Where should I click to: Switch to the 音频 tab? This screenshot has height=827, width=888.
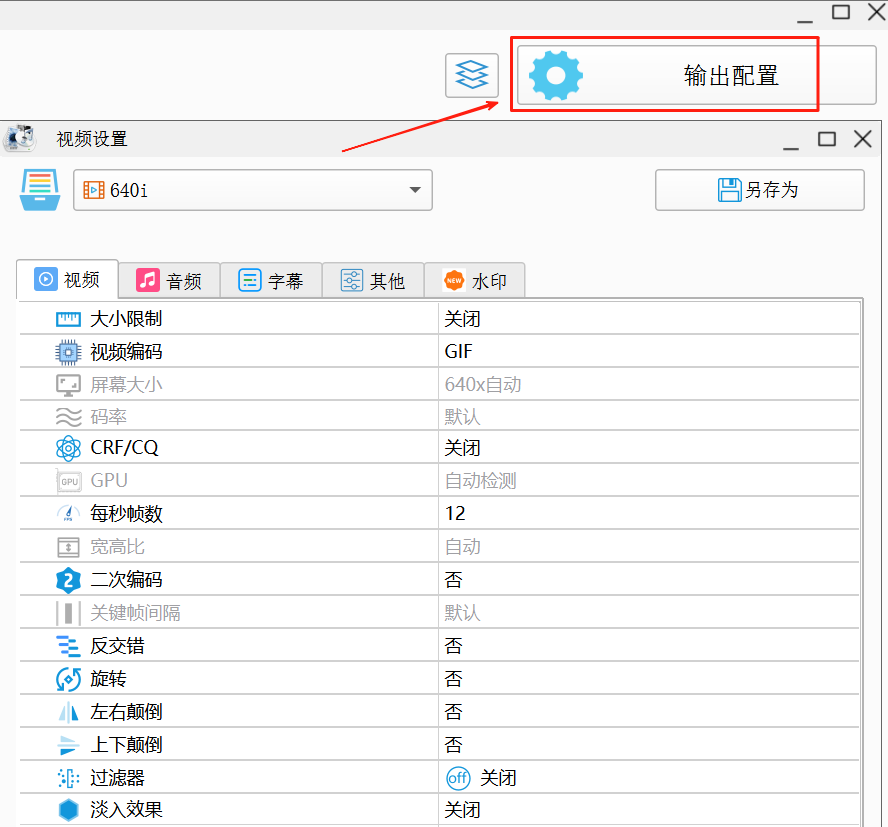click(x=169, y=280)
